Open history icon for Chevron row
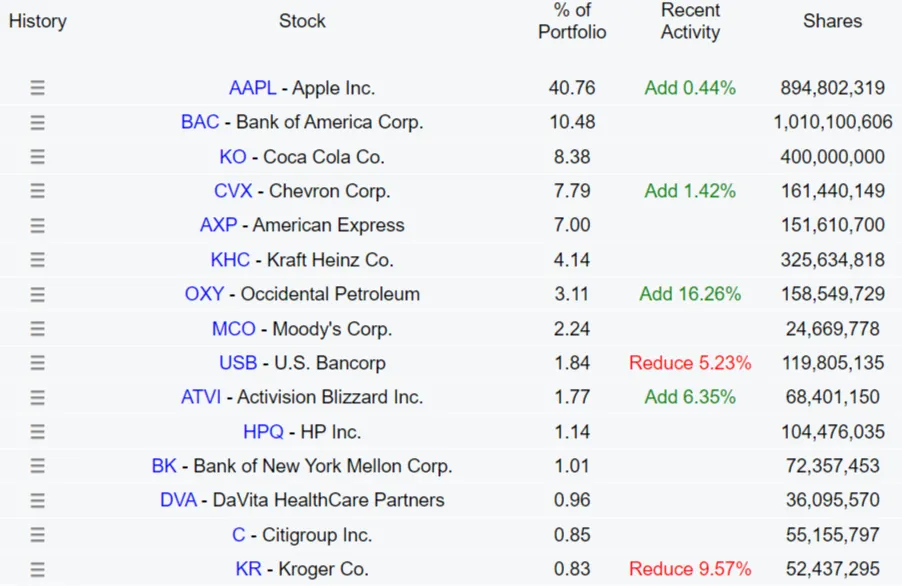902x586 pixels. (x=37, y=191)
